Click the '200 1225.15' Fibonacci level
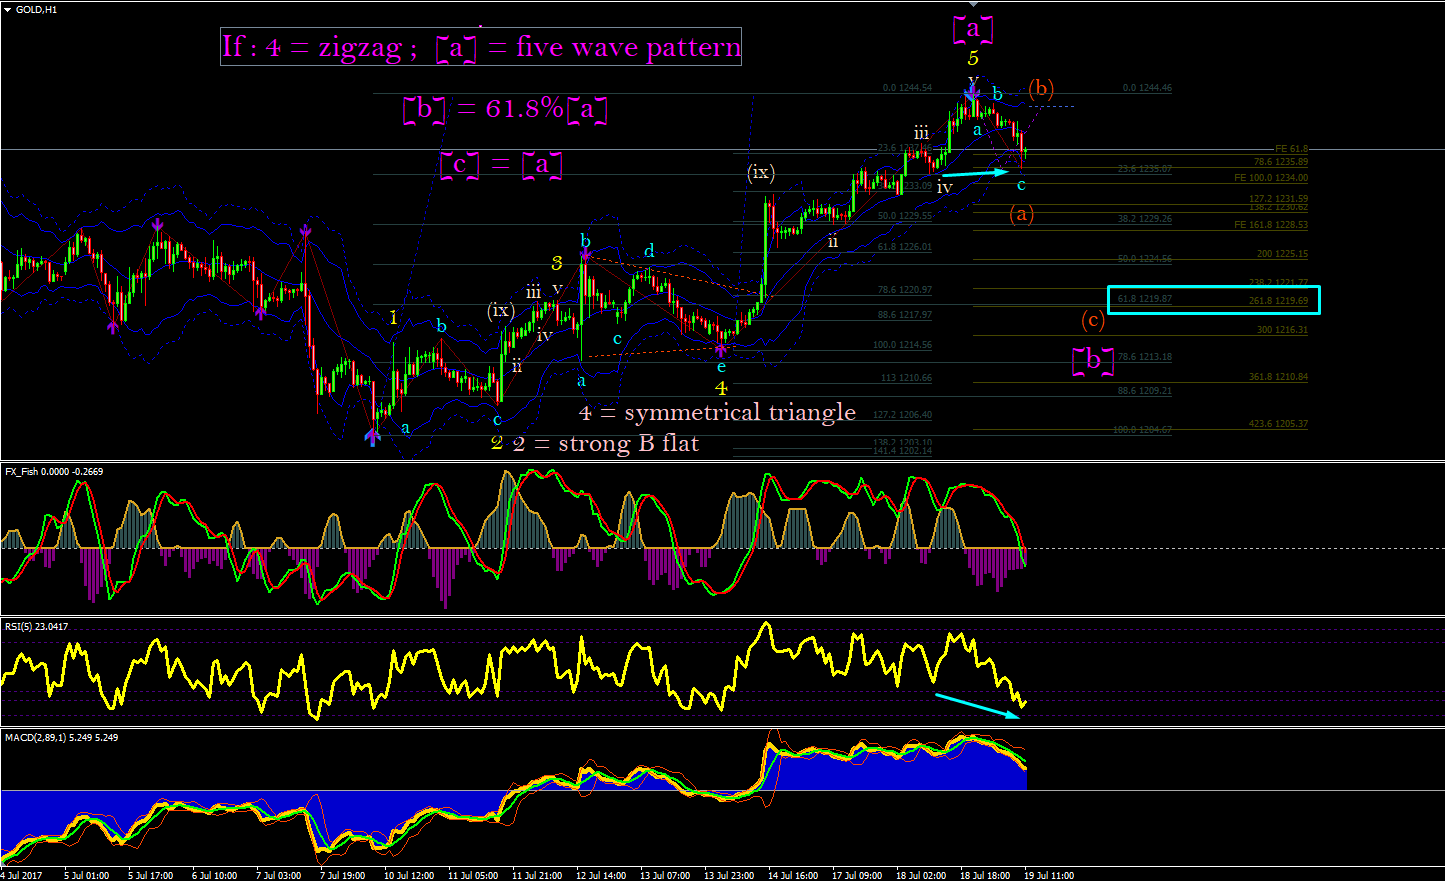 click(1282, 254)
